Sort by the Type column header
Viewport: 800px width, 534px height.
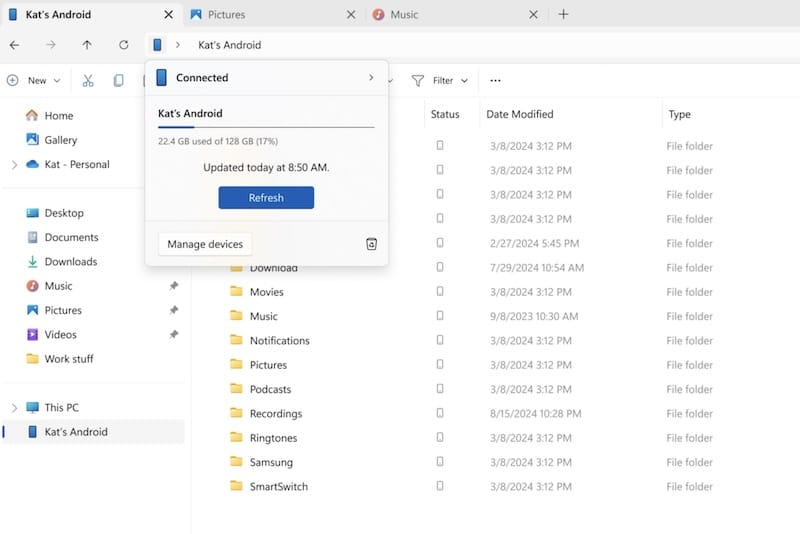point(679,114)
